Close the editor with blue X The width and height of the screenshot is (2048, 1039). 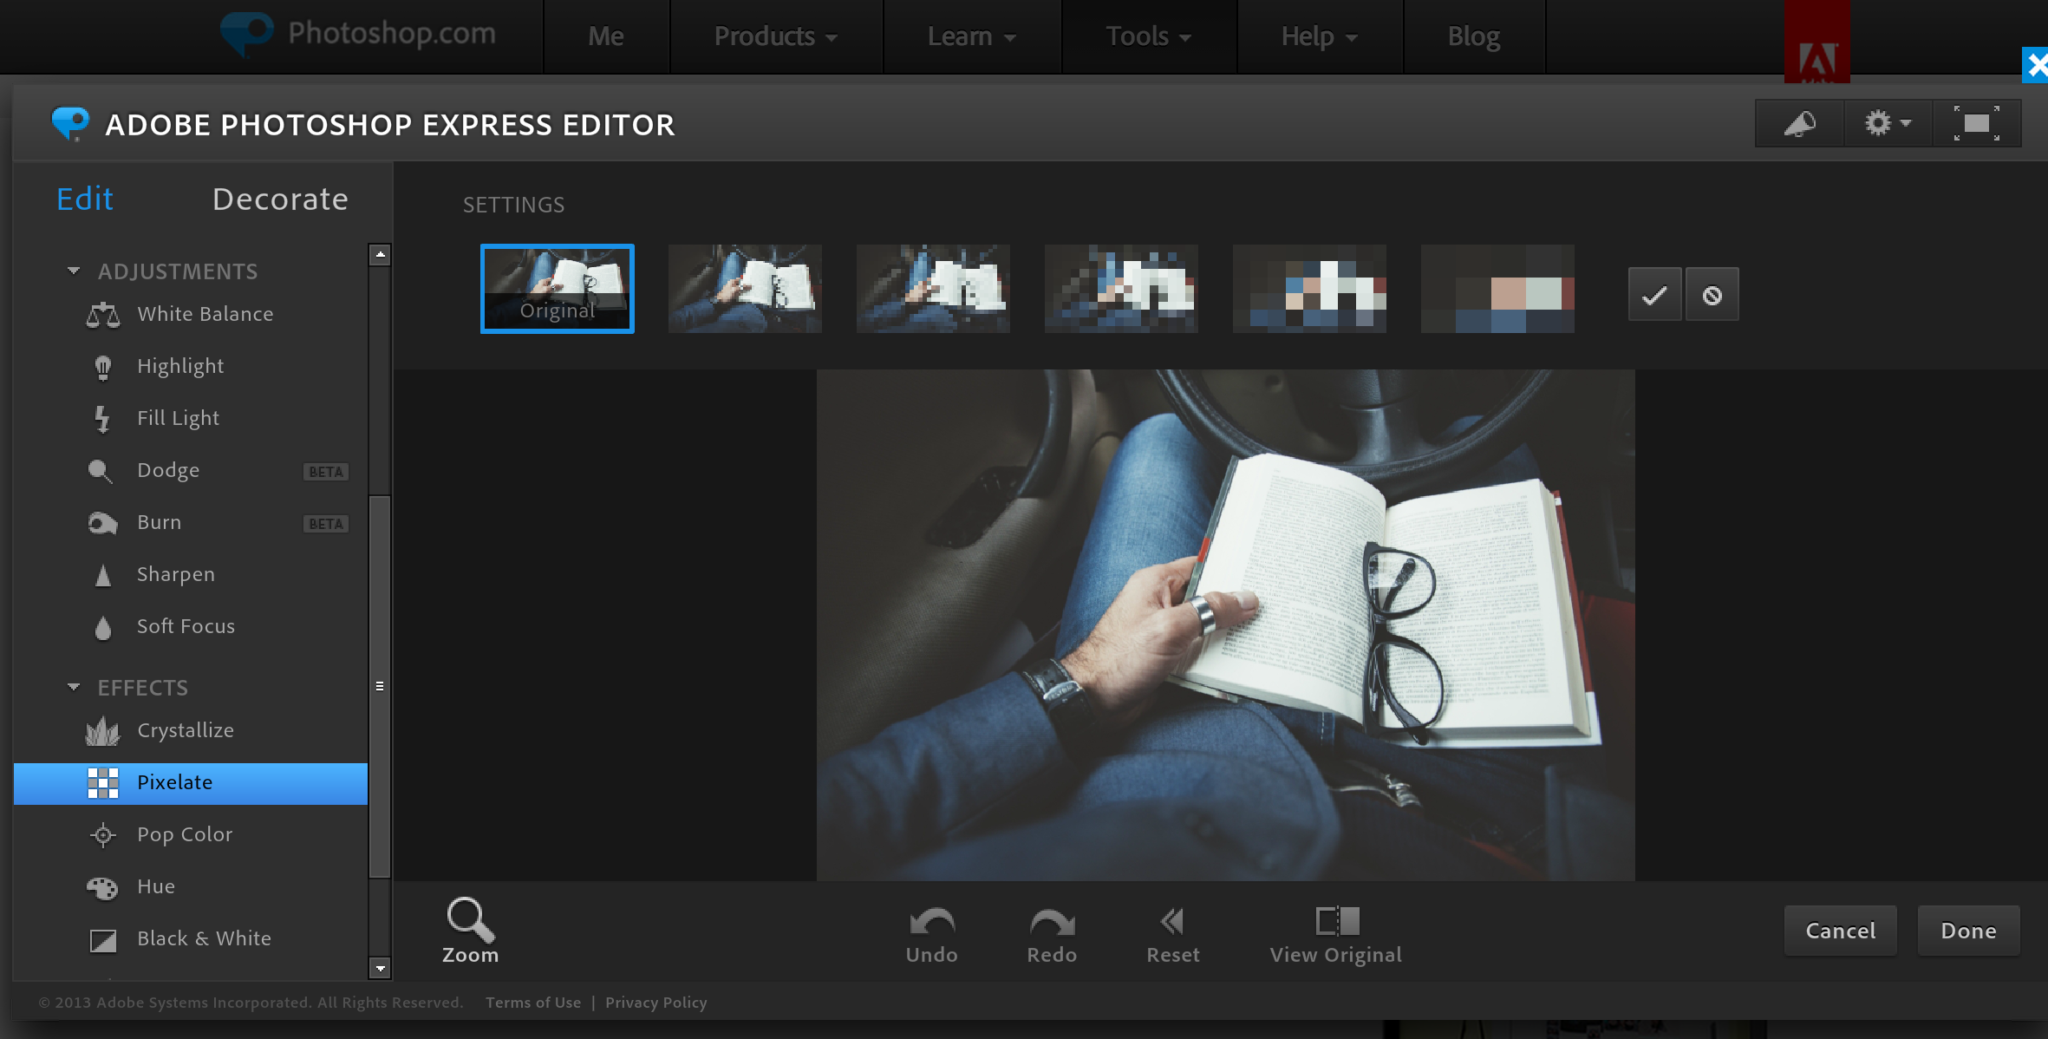click(2035, 66)
